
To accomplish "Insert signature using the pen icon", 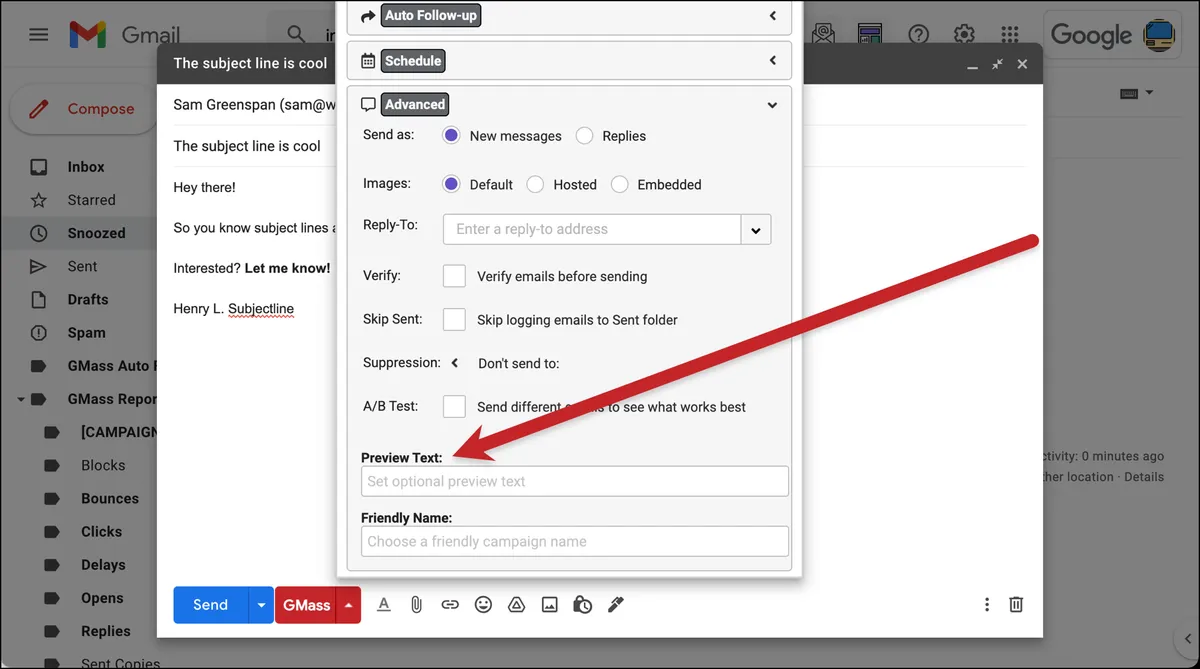I will point(616,604).
